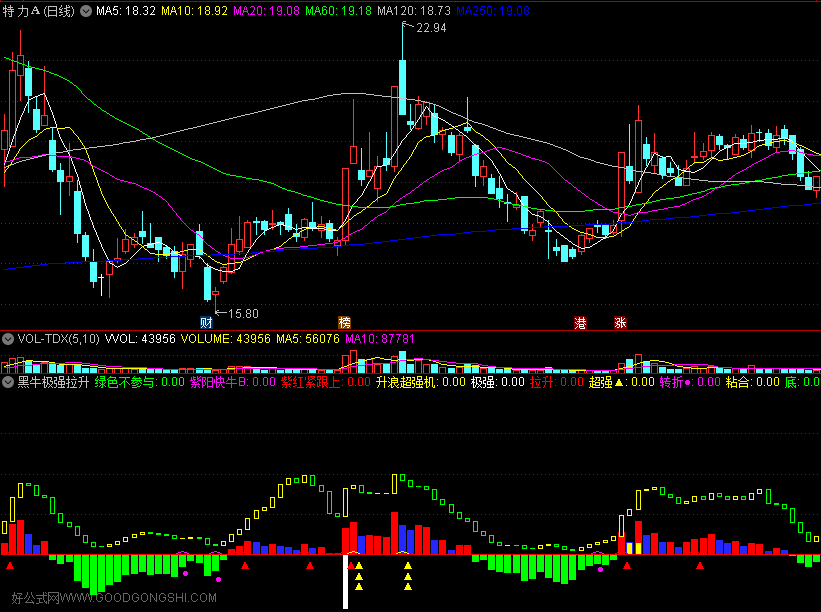Select the volume MA5: 56076 value
This screenshot has height=612, width=821.
point(308,339)
